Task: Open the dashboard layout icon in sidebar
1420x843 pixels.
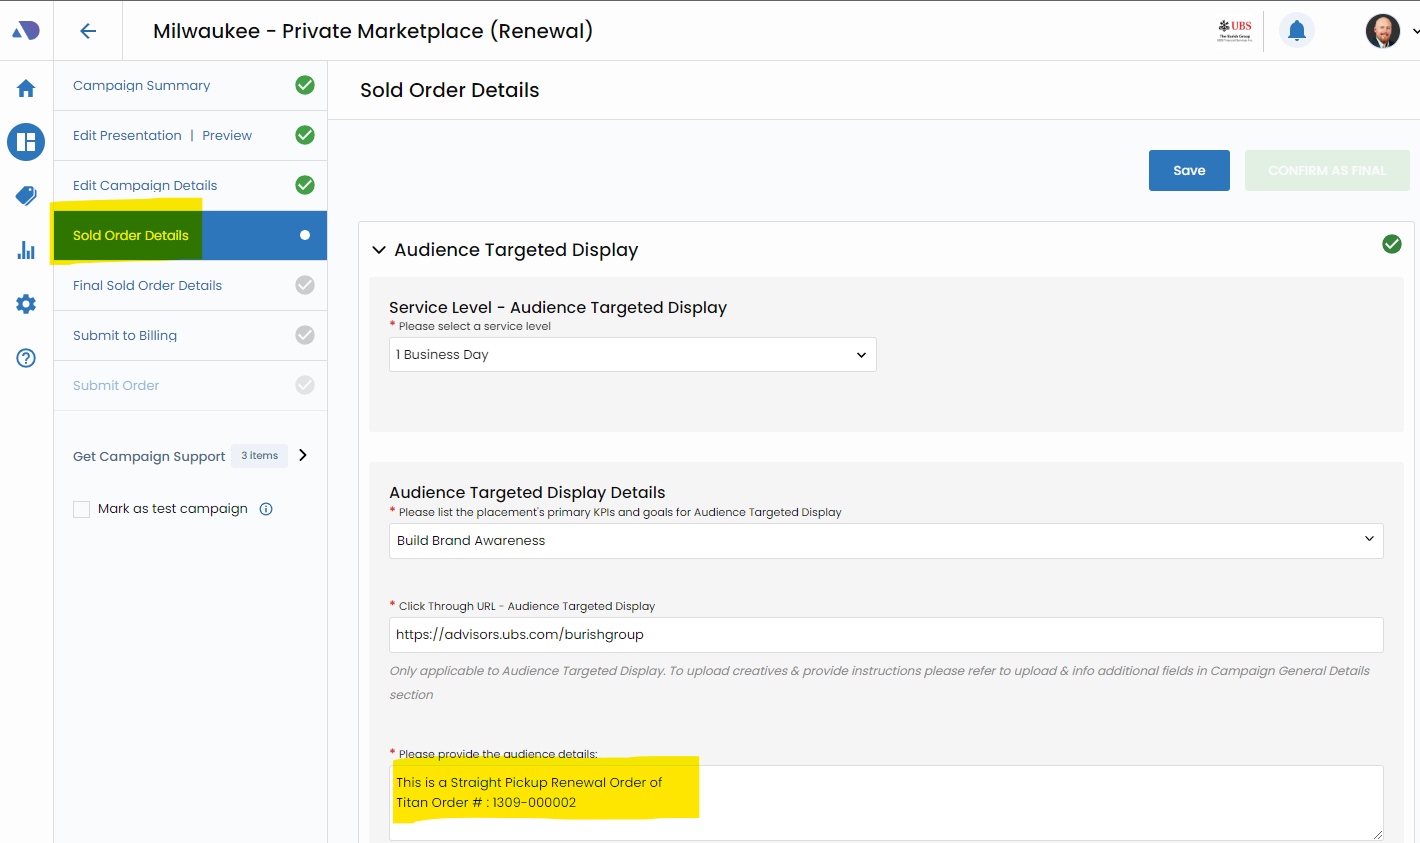Action: tap(26, 142)
